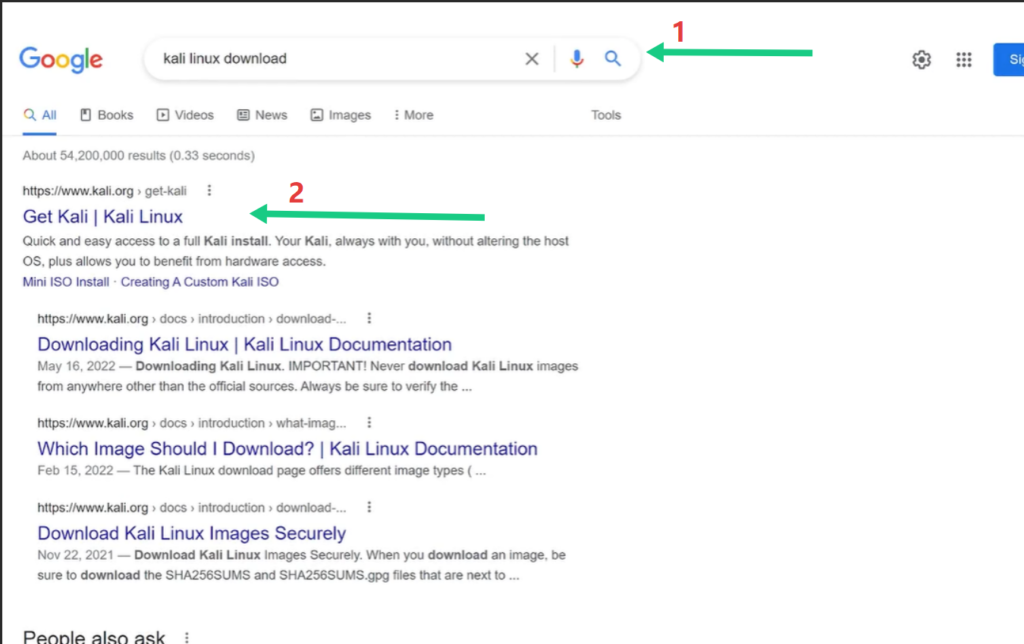
Task: Open the Get Kali | Kali Linux result
Action: coord(103,217)
